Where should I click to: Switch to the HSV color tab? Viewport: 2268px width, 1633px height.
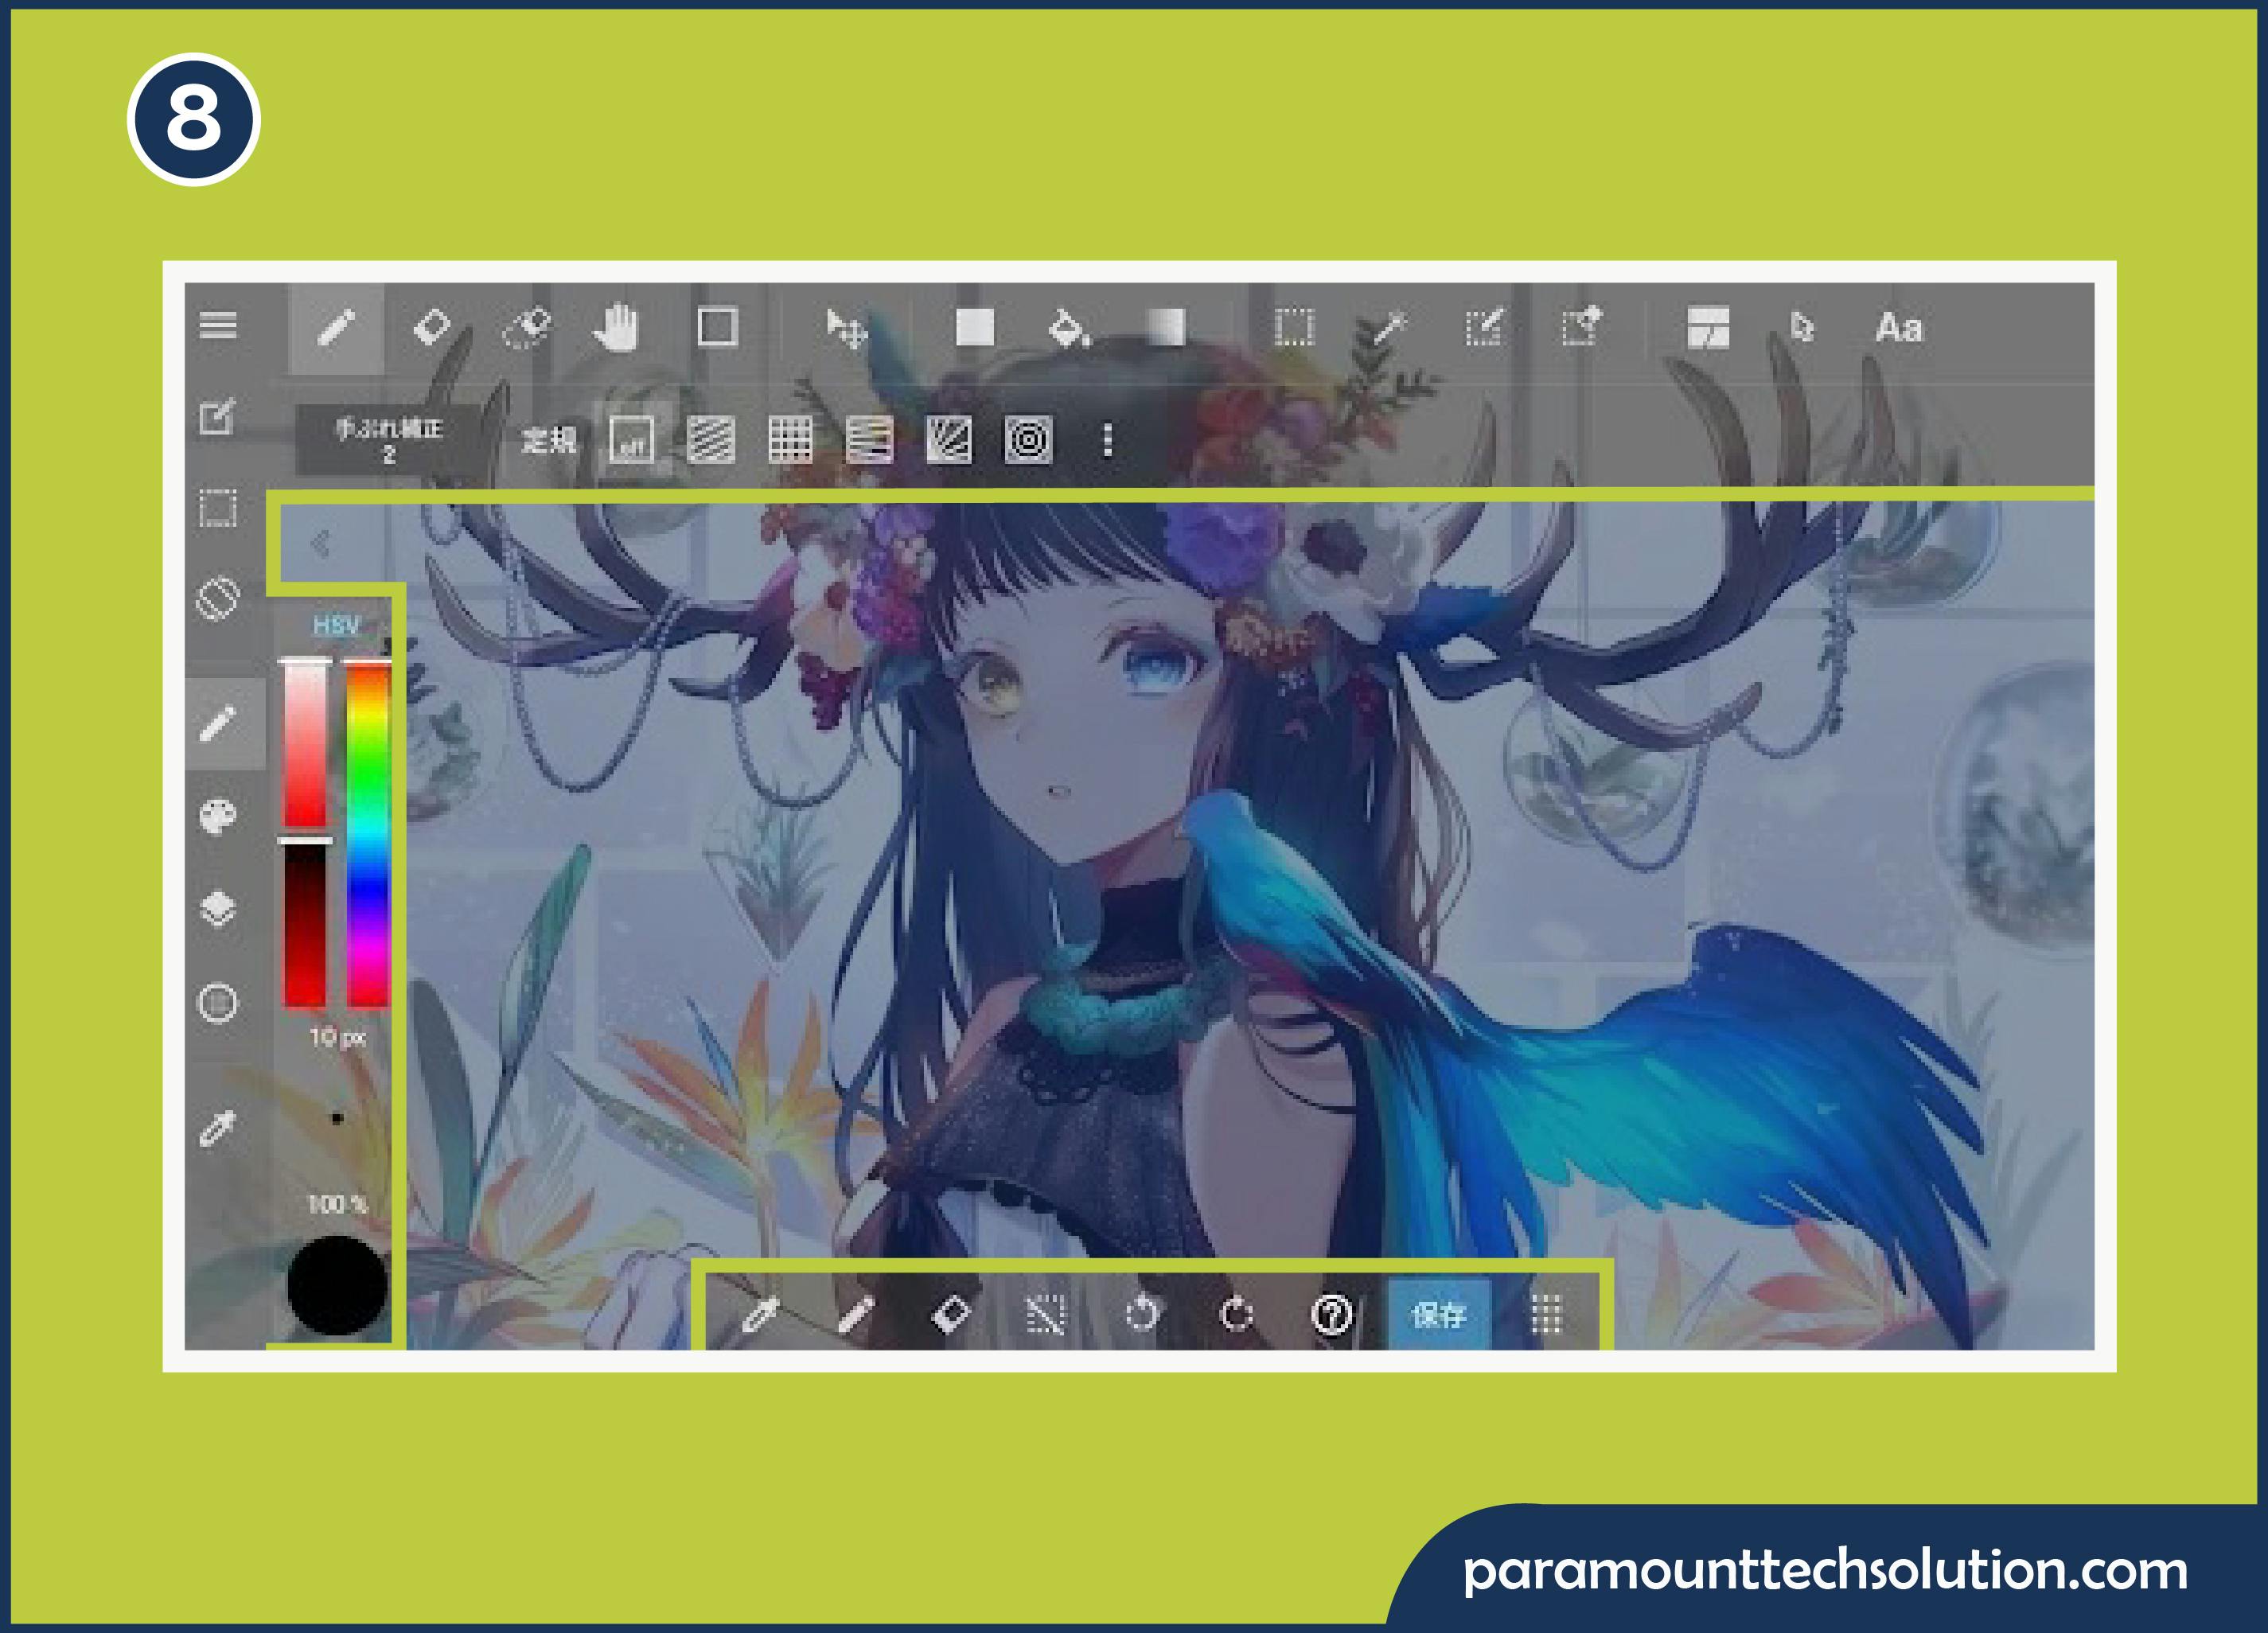[336, 626]
